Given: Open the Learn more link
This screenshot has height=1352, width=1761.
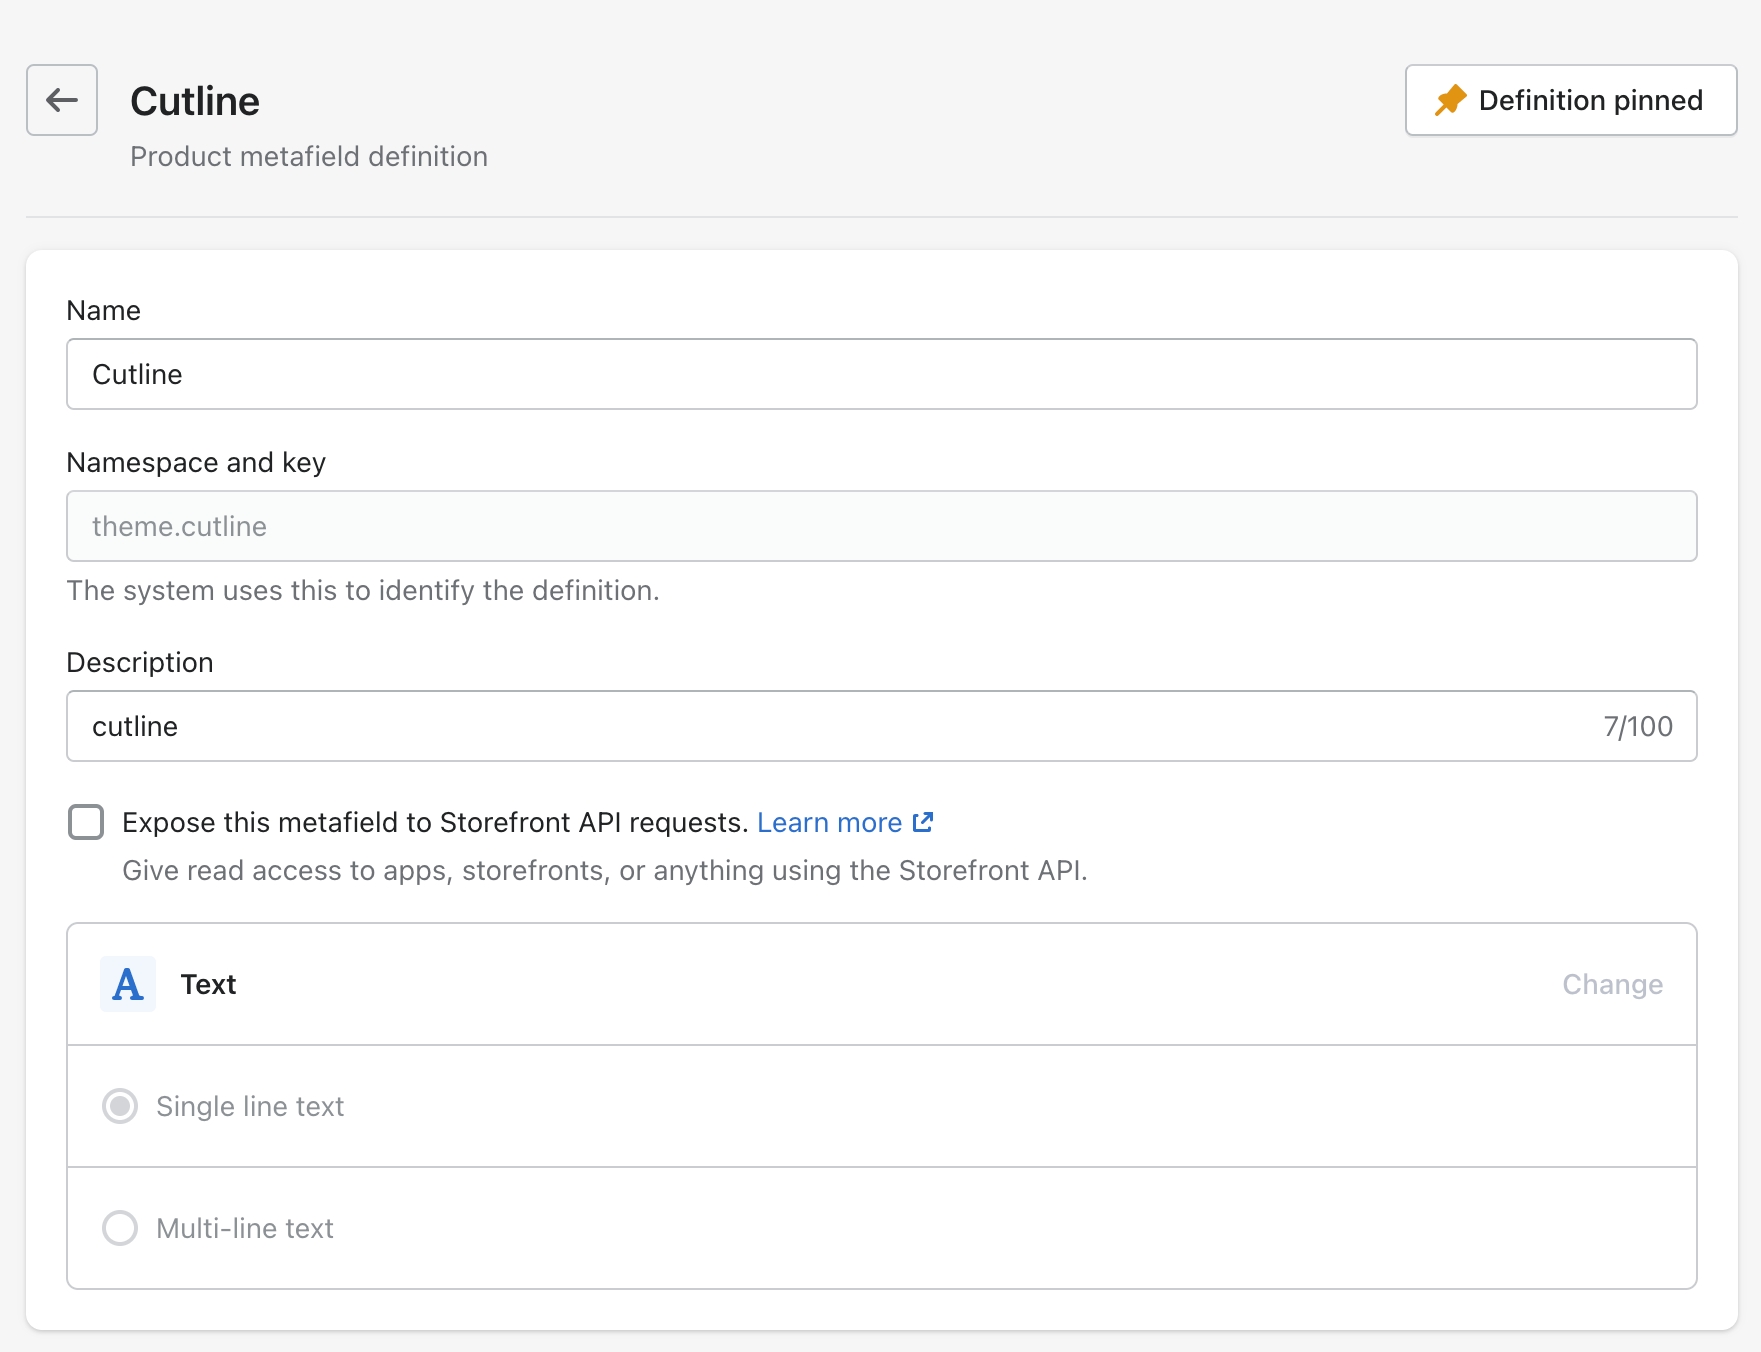Looking at the screenshot, I should point(829,822).
